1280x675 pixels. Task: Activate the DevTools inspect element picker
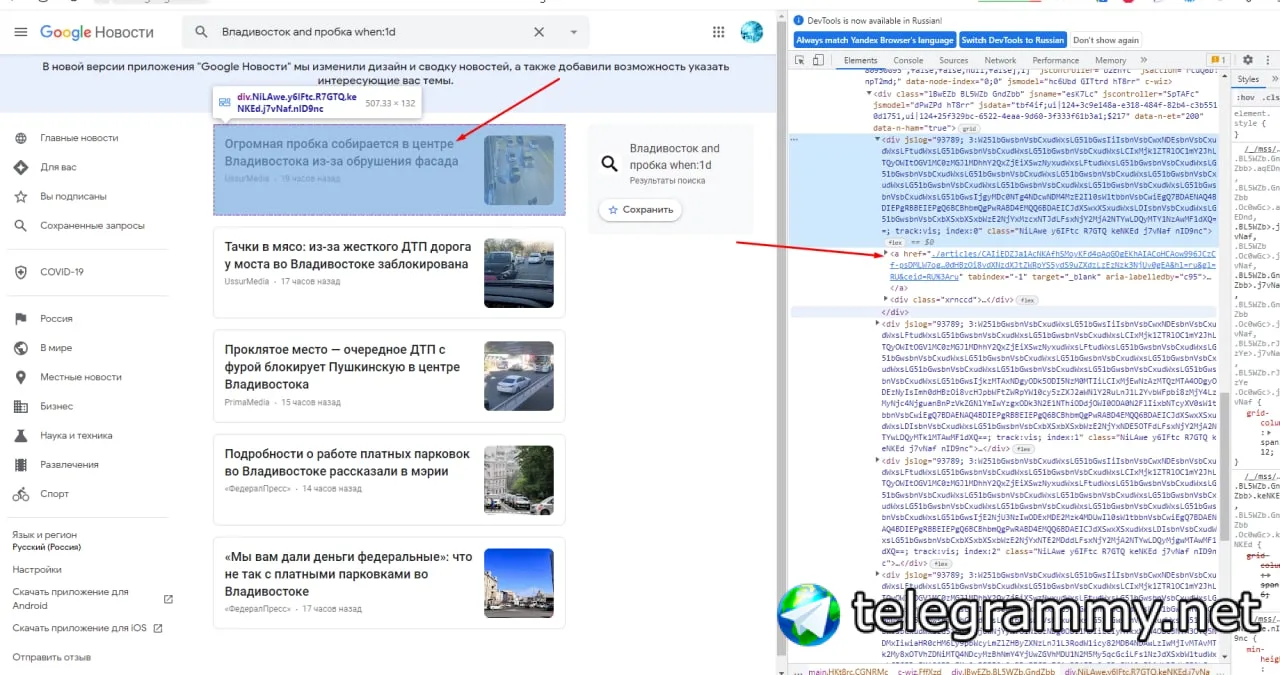point(799,60)
